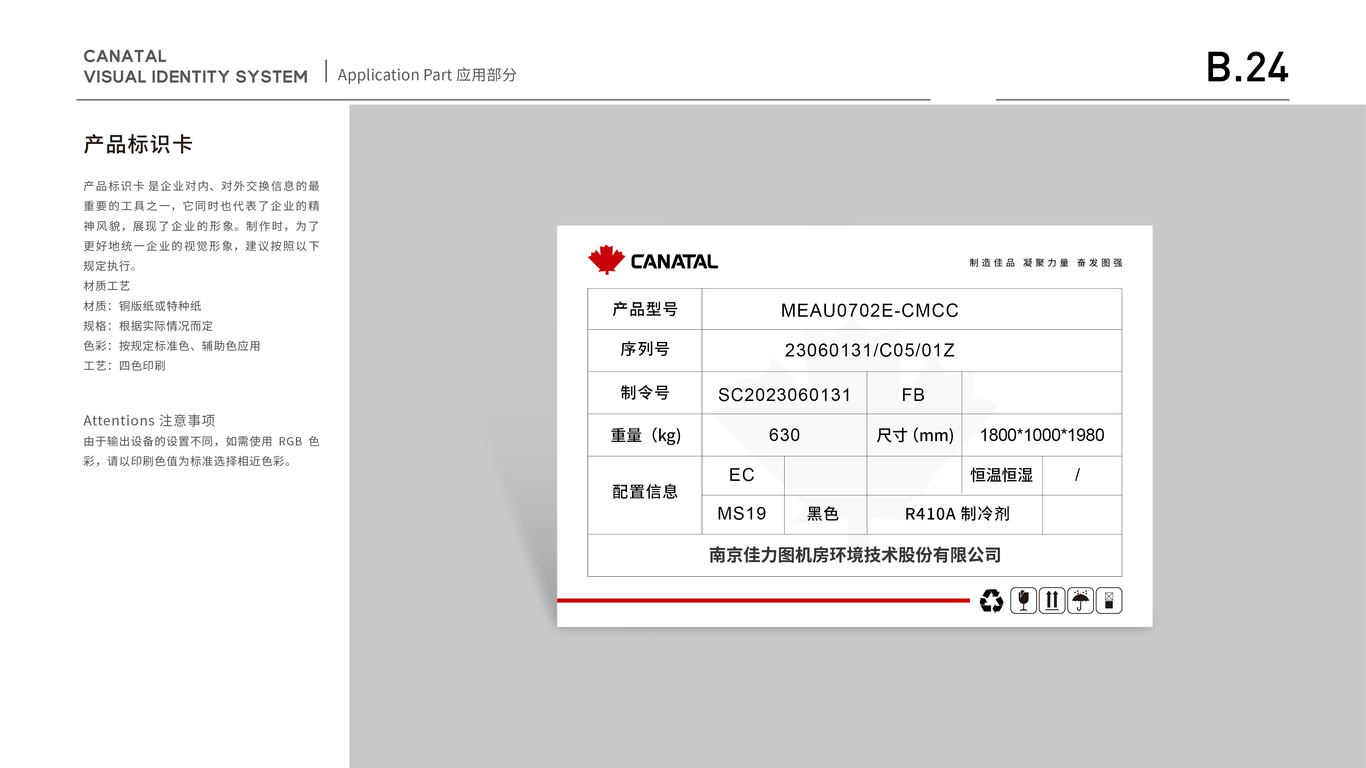This screenshot has height=768, width=1366.
Task: Click the '尺寸 (mm)' label cell
Action: 915,435
